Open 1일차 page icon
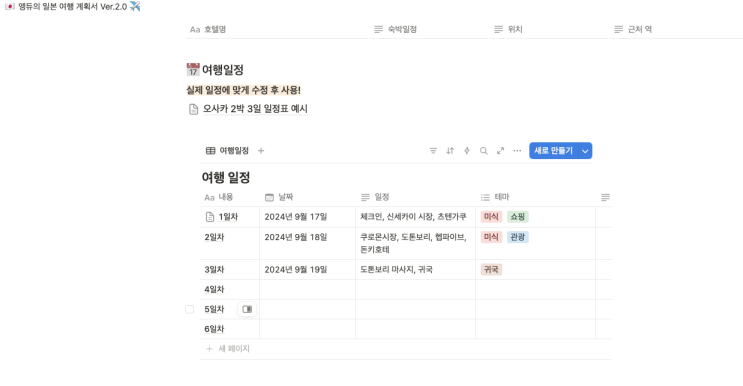 point(210,217)
